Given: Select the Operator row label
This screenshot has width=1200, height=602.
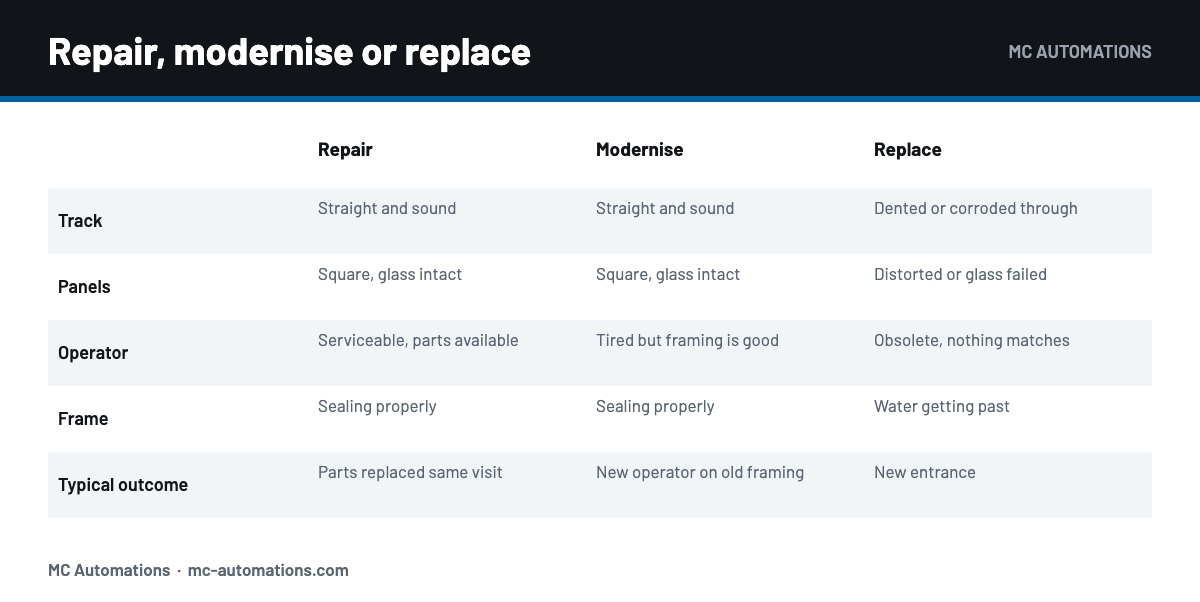Looking at the screenshot, I should pyautogui.click(x=93, y=353).
